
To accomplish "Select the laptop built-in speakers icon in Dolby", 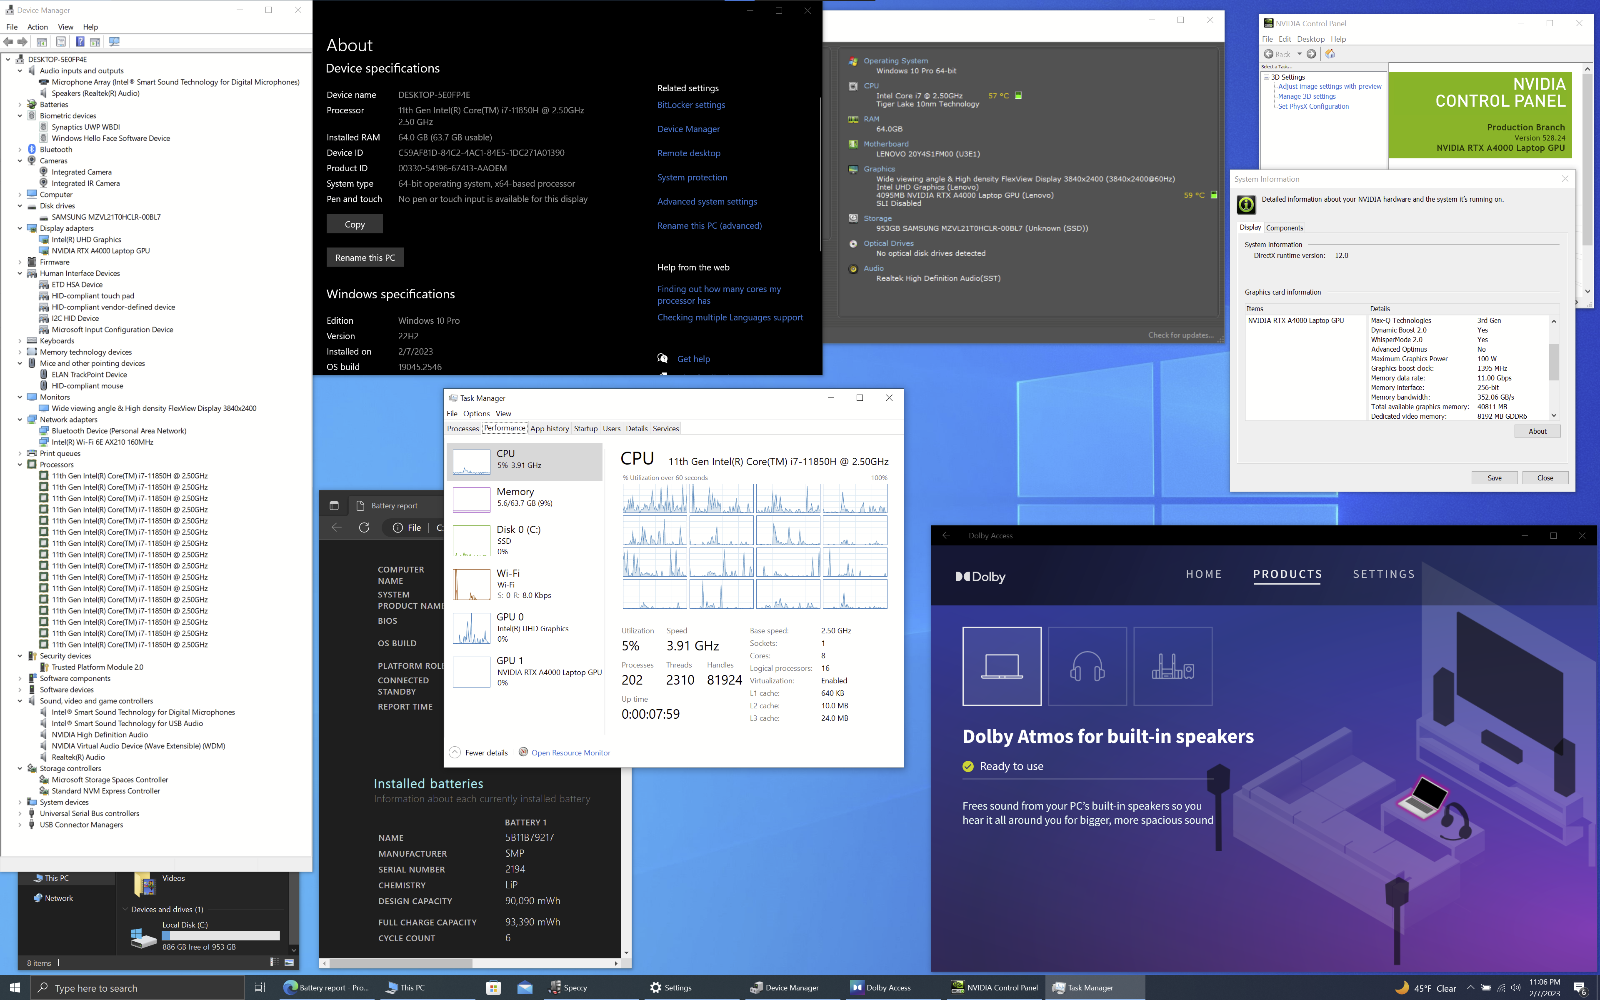I will pyautogui.click(x=1002, y=666).
